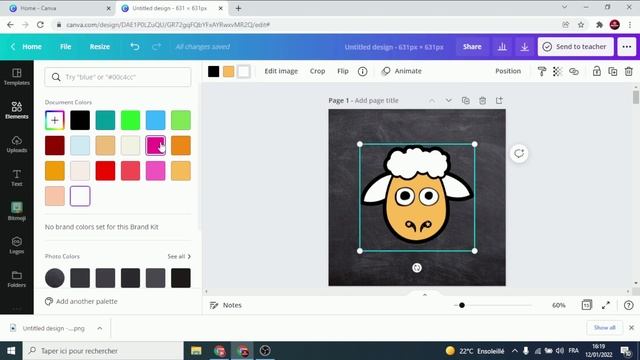Open the Resize menu

point(100,47)
